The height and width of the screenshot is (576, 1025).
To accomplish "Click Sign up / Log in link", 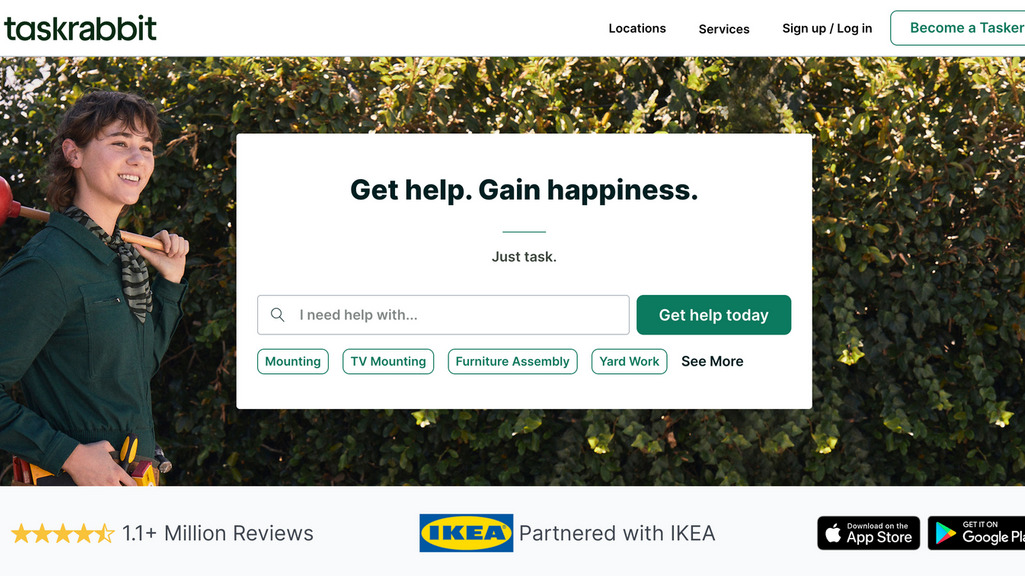I will (827, 29).
